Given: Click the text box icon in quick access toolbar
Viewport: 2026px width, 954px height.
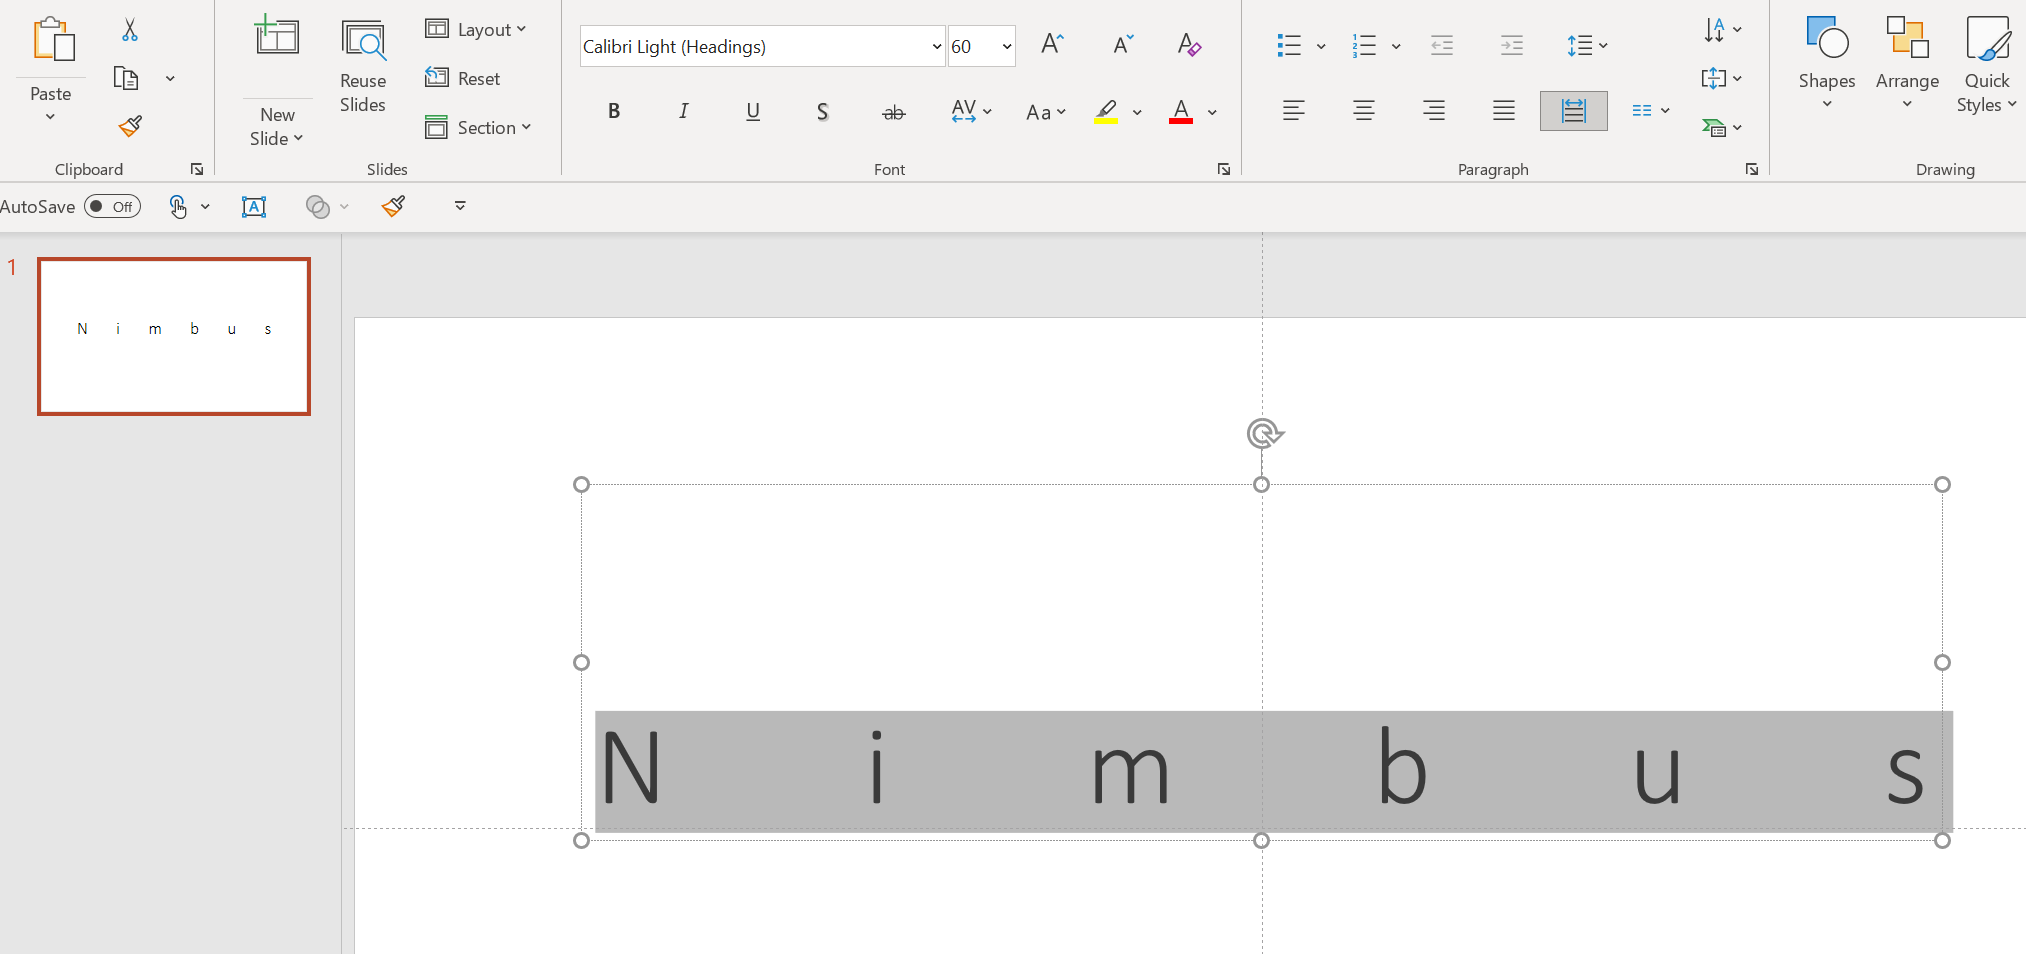Looking at the screenshot, I should click(254, 206).
